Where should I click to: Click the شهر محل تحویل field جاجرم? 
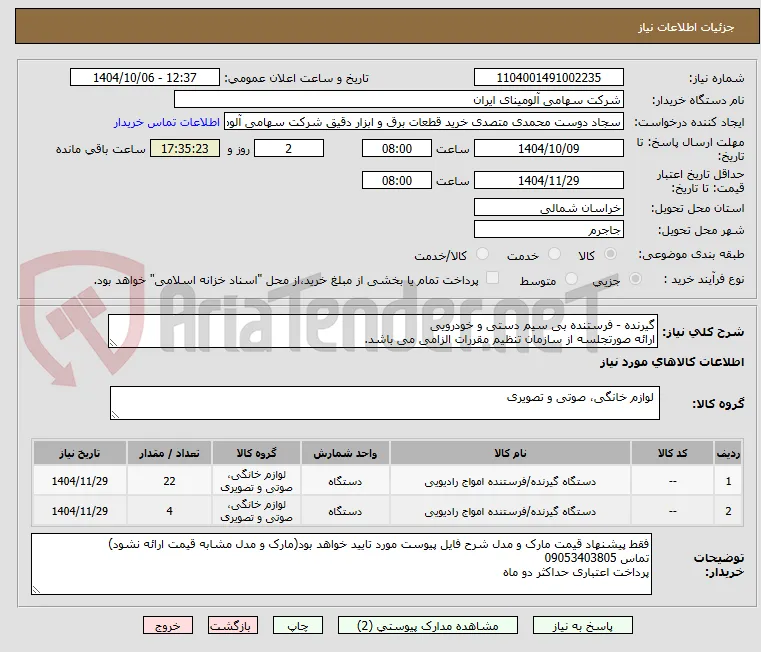pyautogui.click(x=548, y=230)
